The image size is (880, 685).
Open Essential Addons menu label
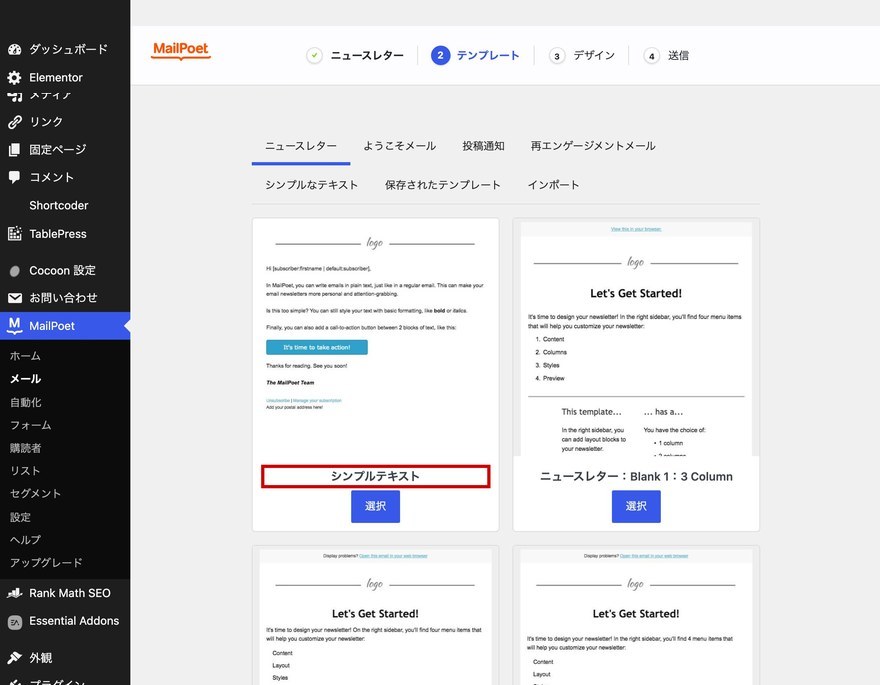pyautogui.click(x=74, y=621)
